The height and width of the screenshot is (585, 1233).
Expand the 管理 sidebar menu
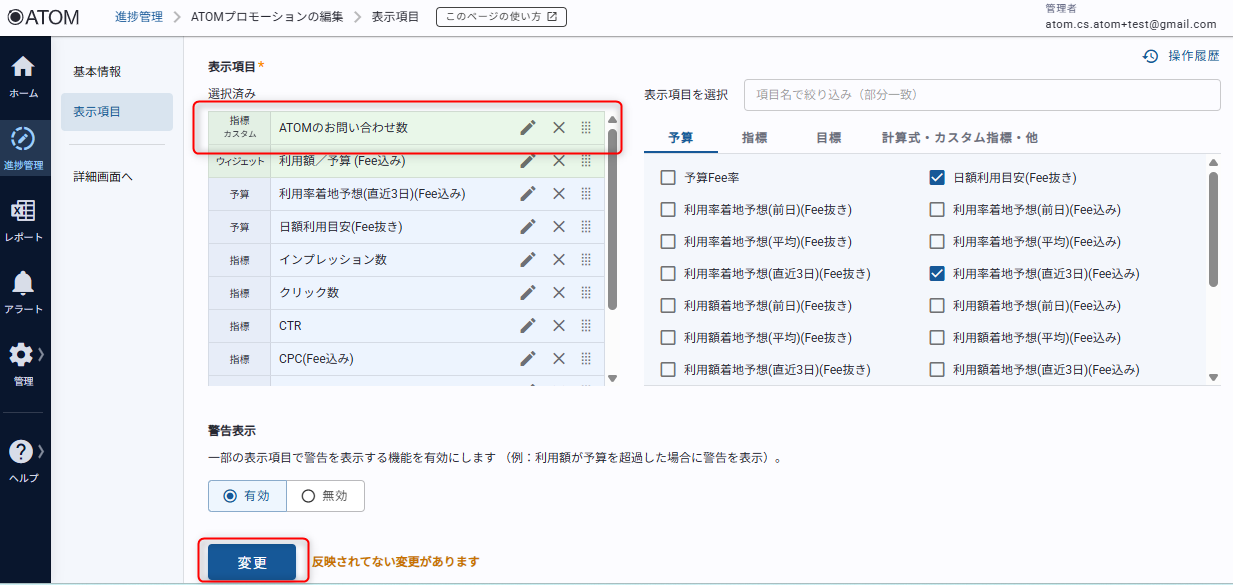pos(24,363)
